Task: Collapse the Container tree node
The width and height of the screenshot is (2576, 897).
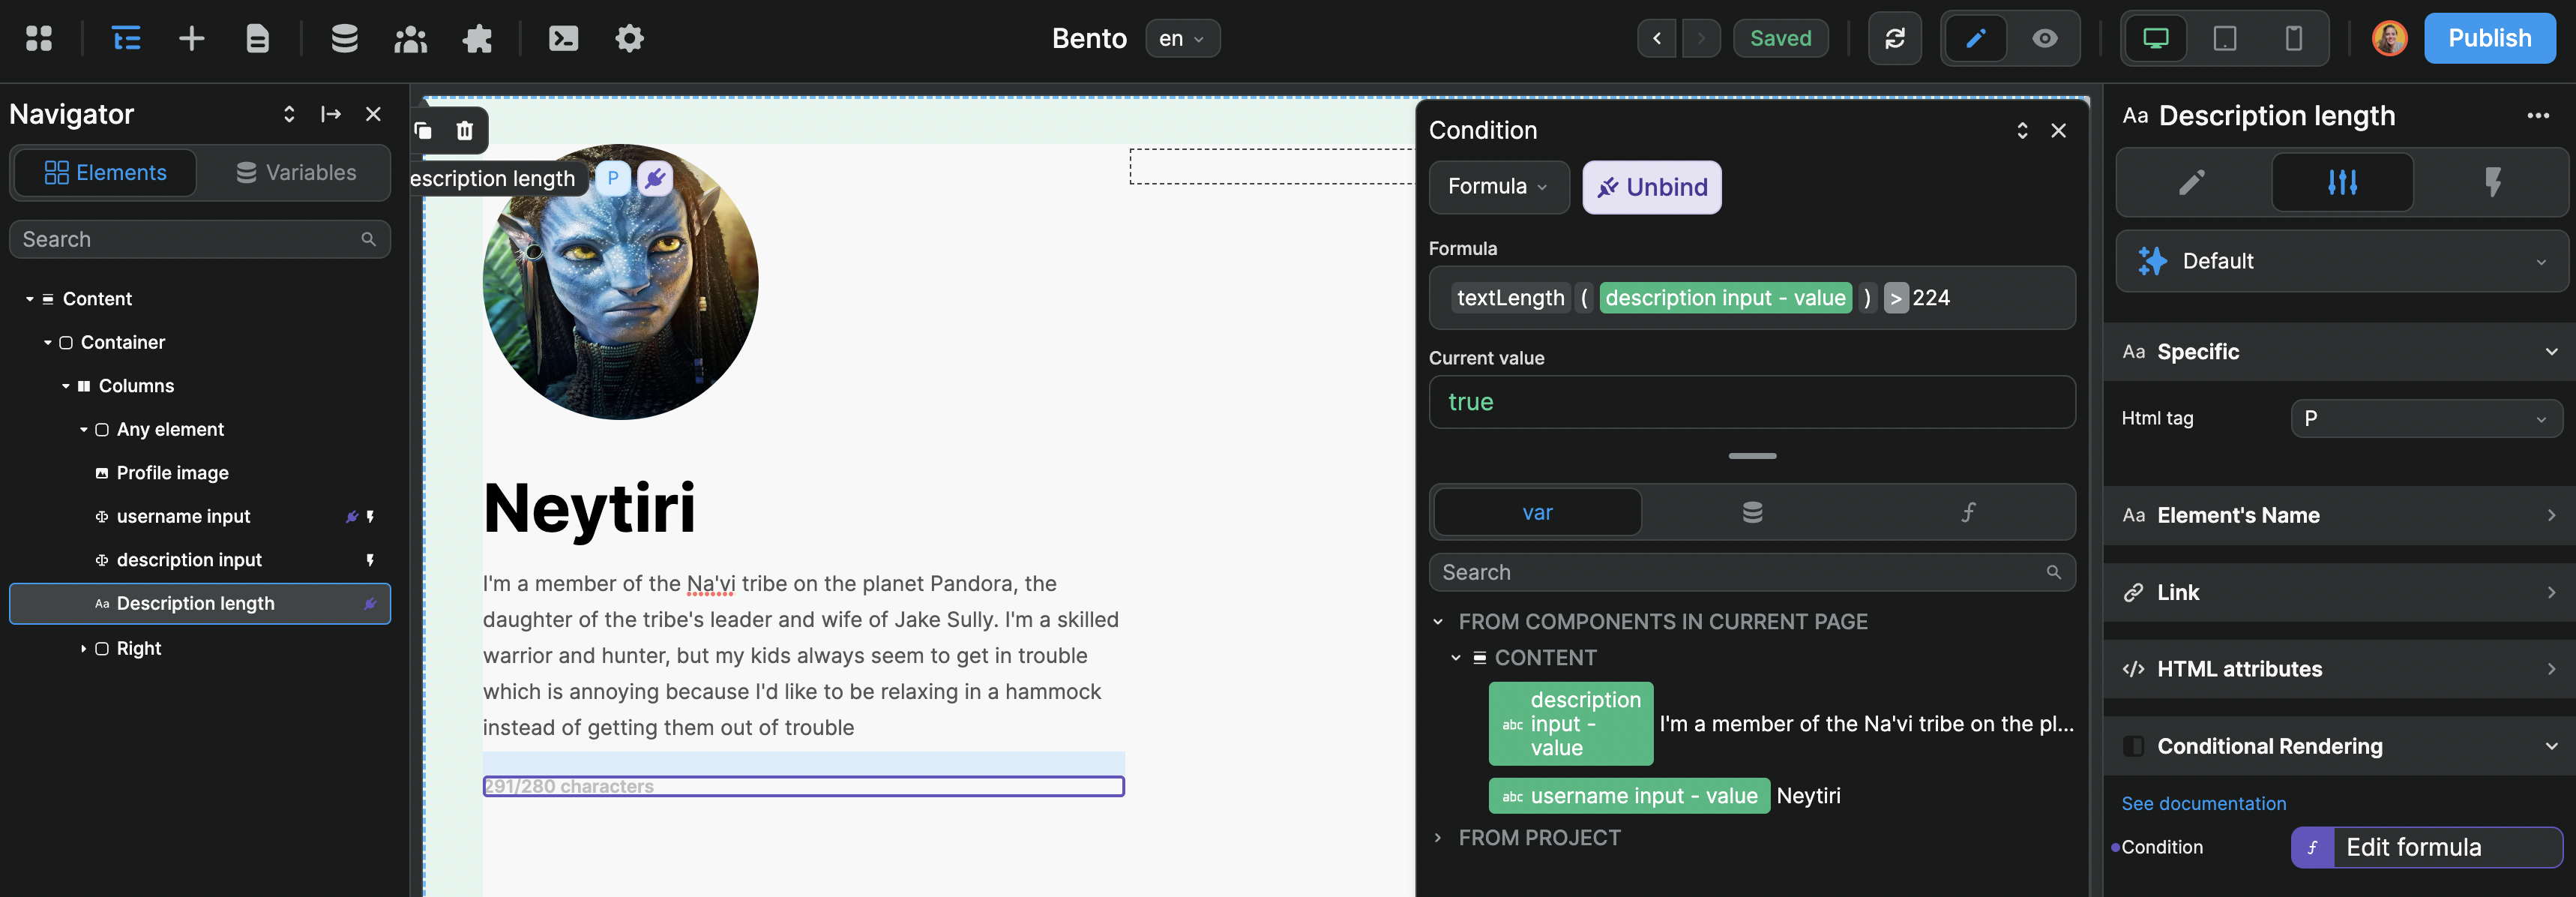Action: coord(48,342)
